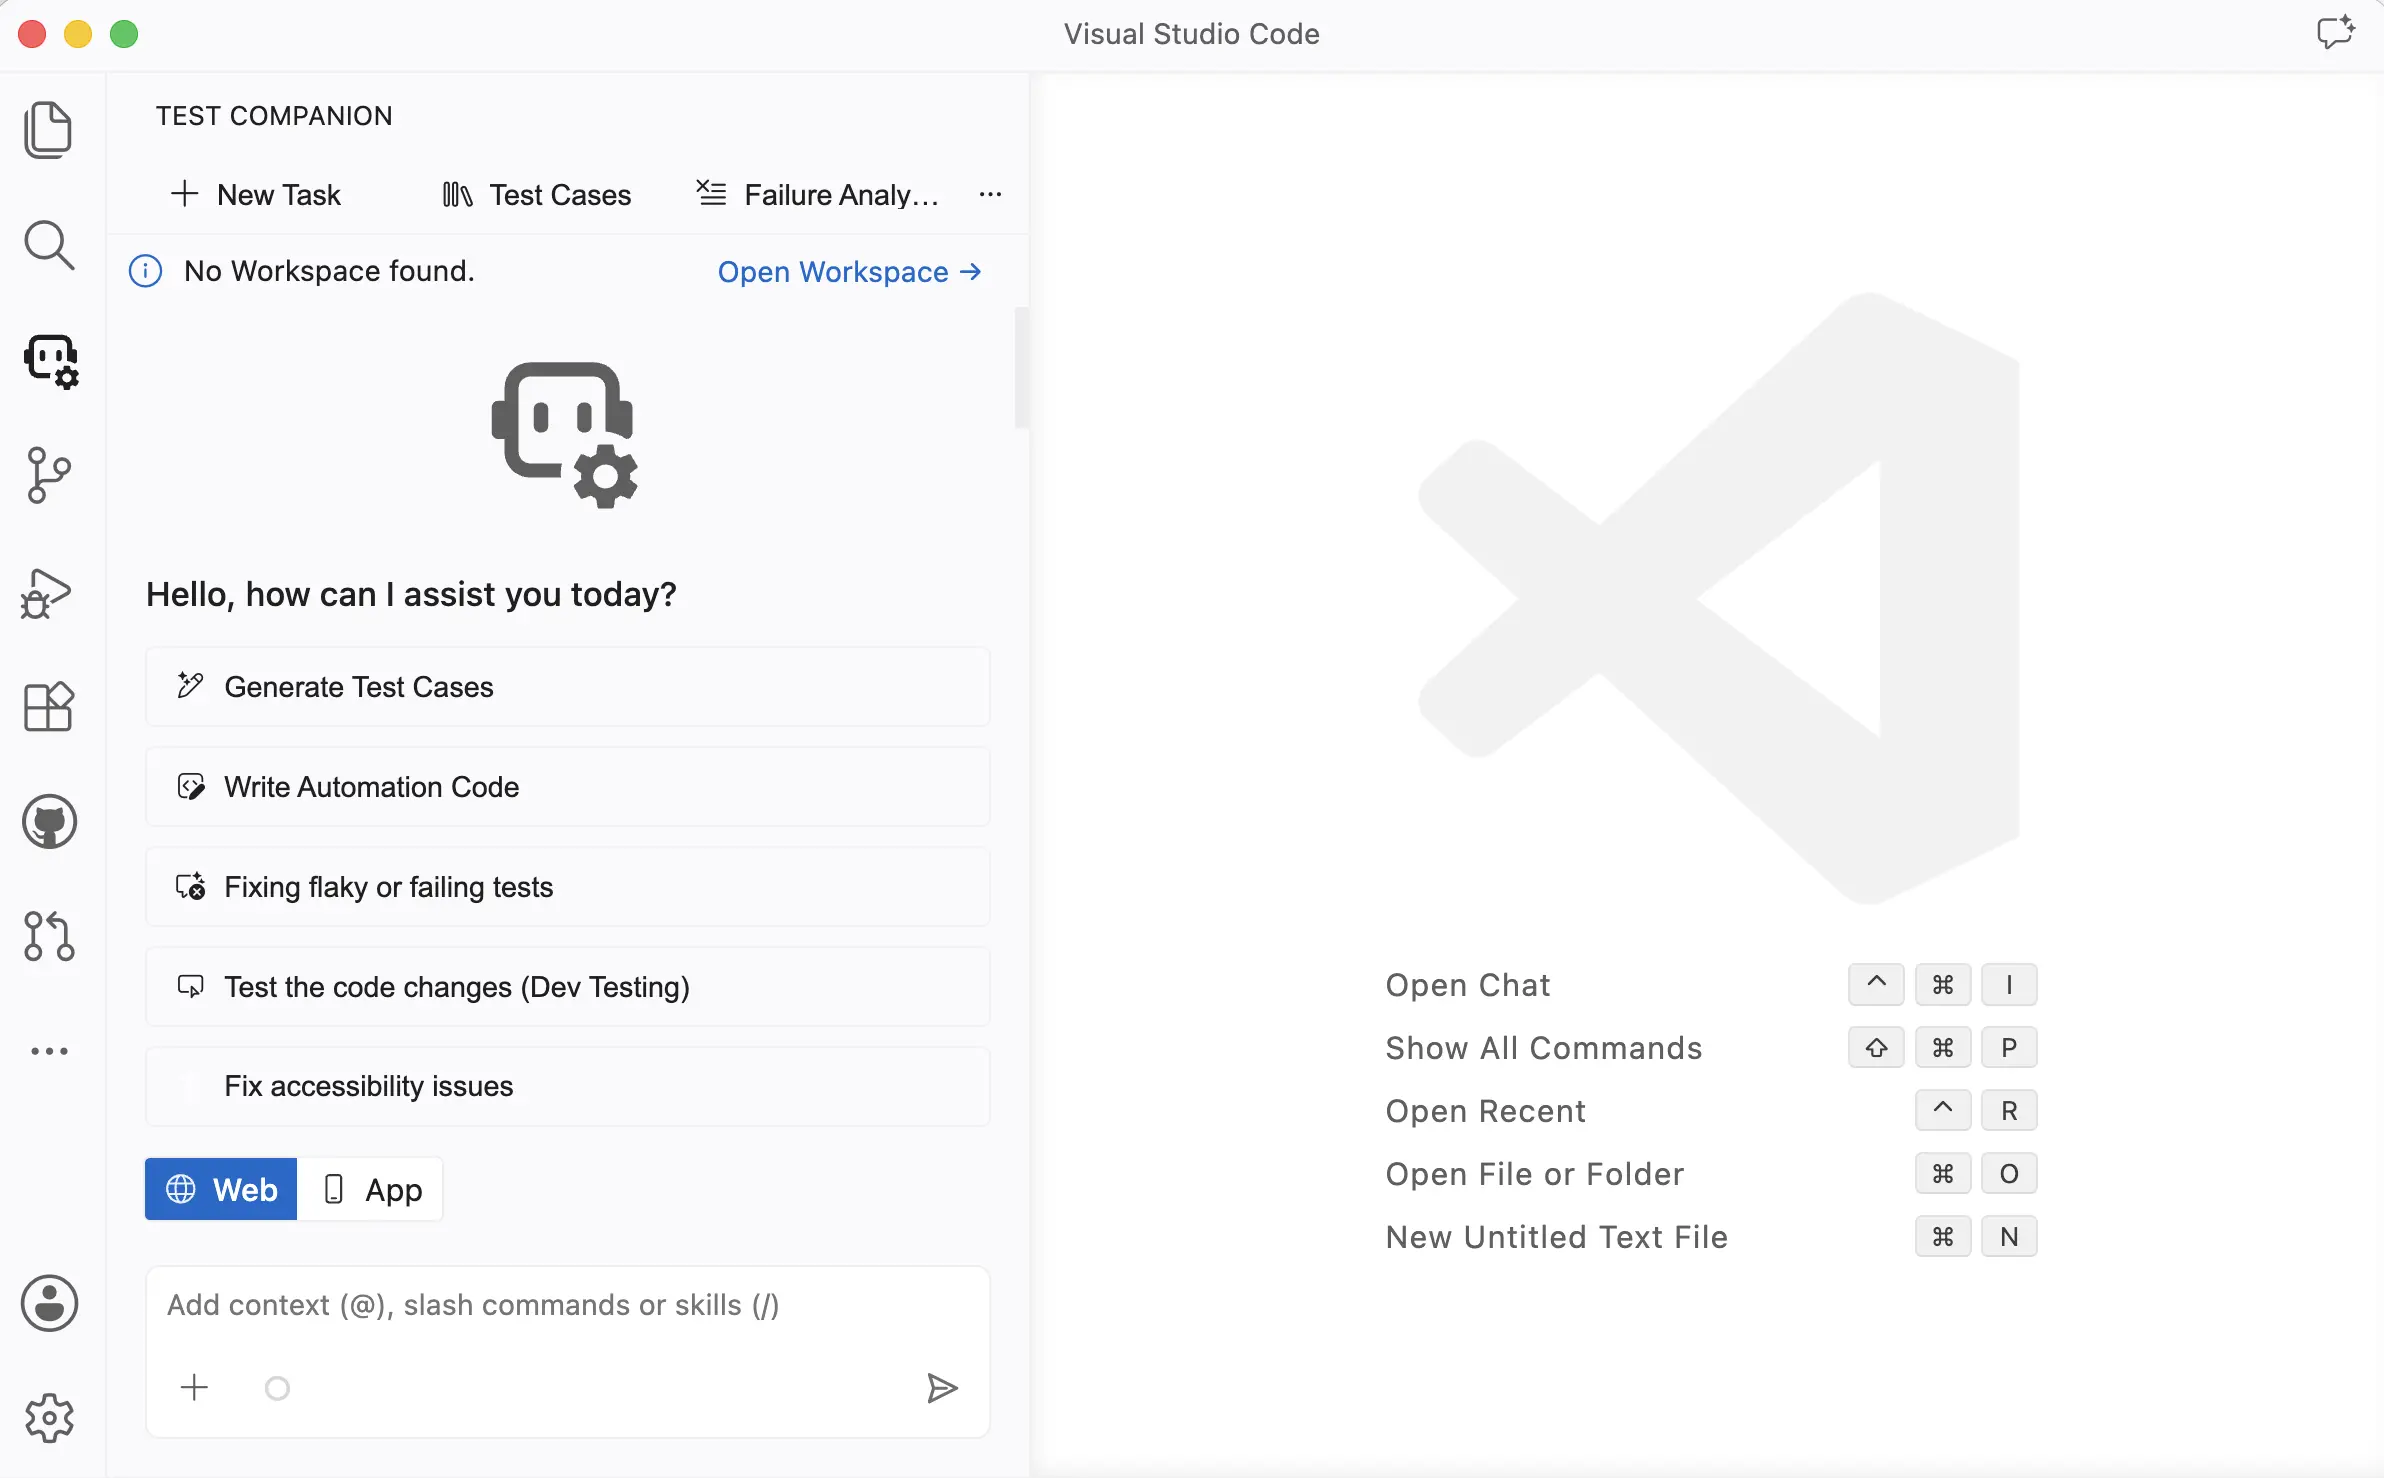Click Show All Commands shortcut entry
This screenshot has width=2384, height=1478.
[x=1544, y=1048]
